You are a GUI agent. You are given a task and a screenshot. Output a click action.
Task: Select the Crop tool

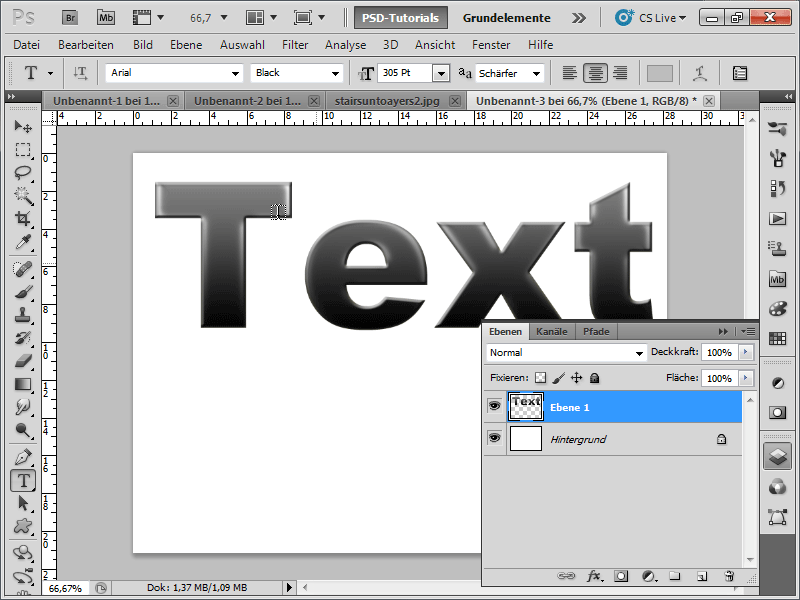click(23, 218)
